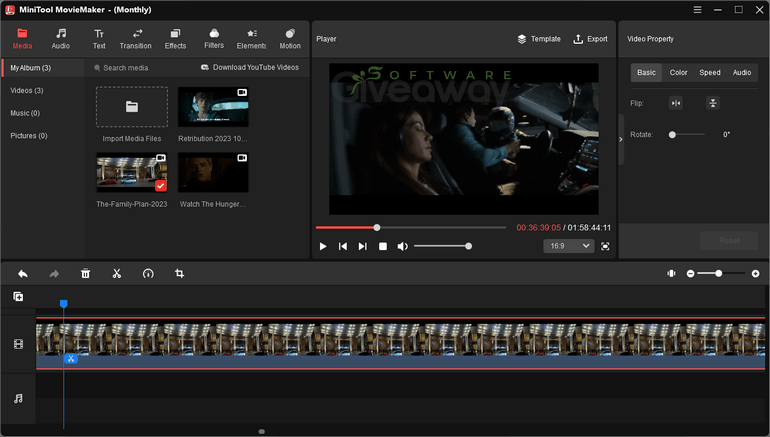Click the Reset button
This screenshot has width=770, height=437.
[x=729, y=241]
